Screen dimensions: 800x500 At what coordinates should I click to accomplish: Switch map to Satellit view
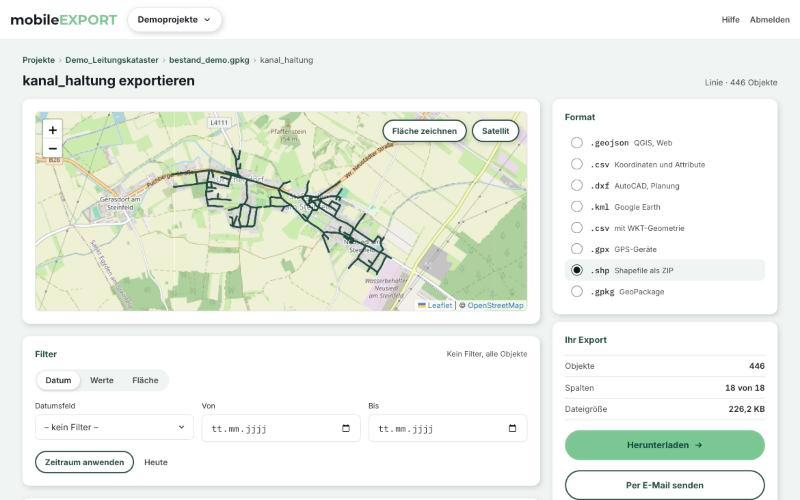pos(495,131)
